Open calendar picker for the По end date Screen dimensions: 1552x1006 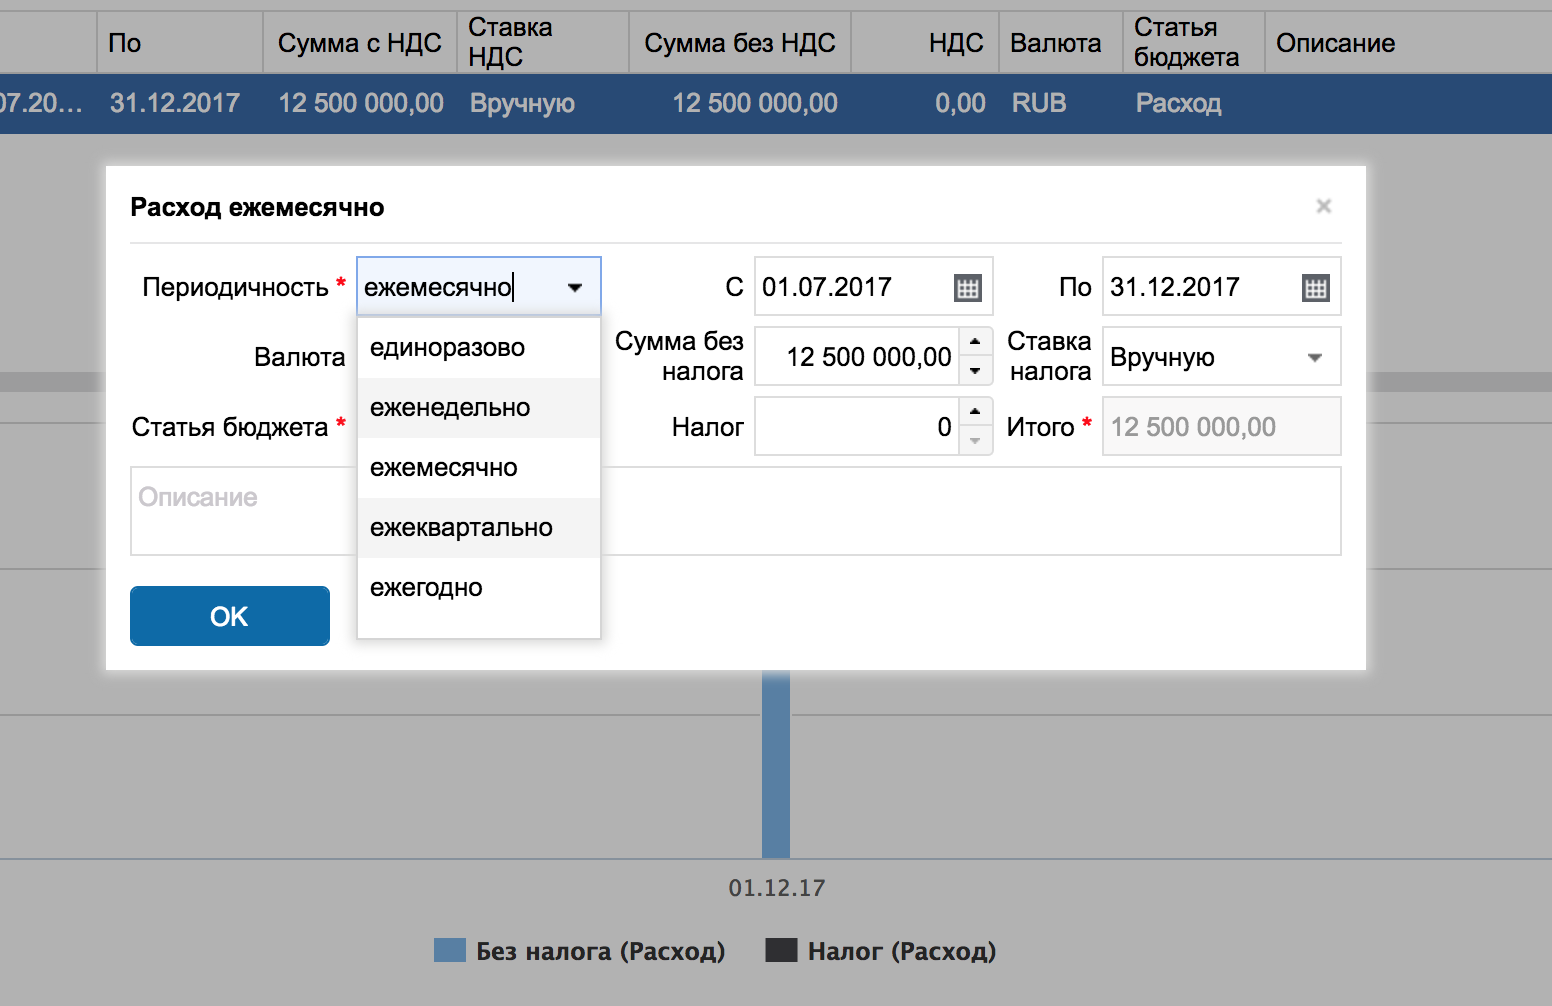point(1315,288)
